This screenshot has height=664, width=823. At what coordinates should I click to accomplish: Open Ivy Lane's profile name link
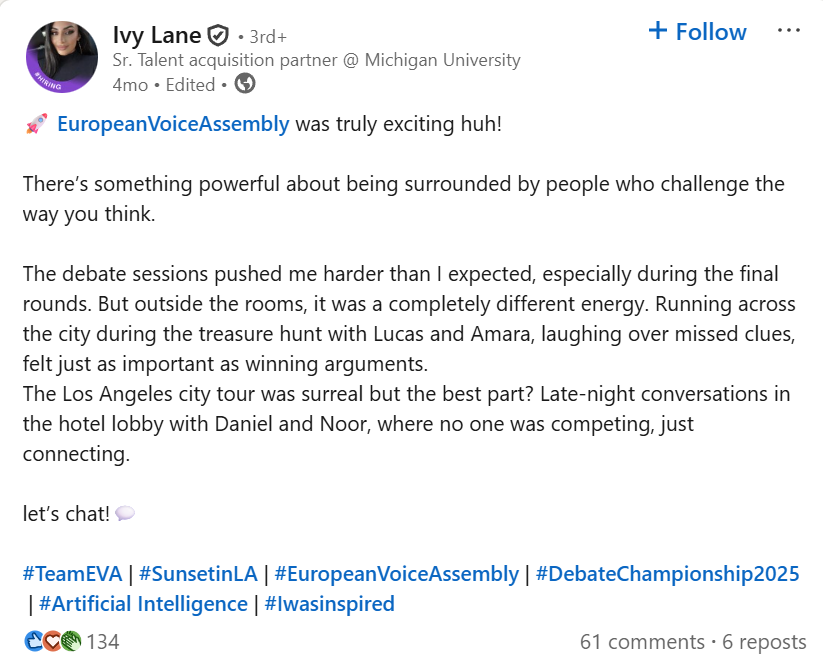157,36
